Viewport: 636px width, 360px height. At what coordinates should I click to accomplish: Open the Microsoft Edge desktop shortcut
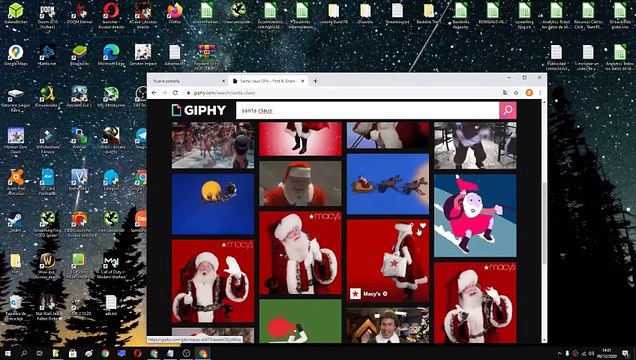pyautogui.click(x=111, y=56)
